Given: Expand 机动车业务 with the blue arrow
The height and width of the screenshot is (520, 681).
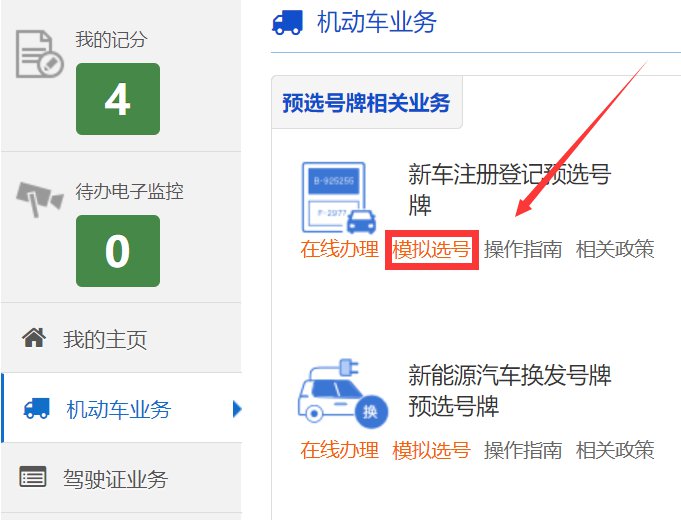Looking at the screenshot, I should click(x=237, y=409).
